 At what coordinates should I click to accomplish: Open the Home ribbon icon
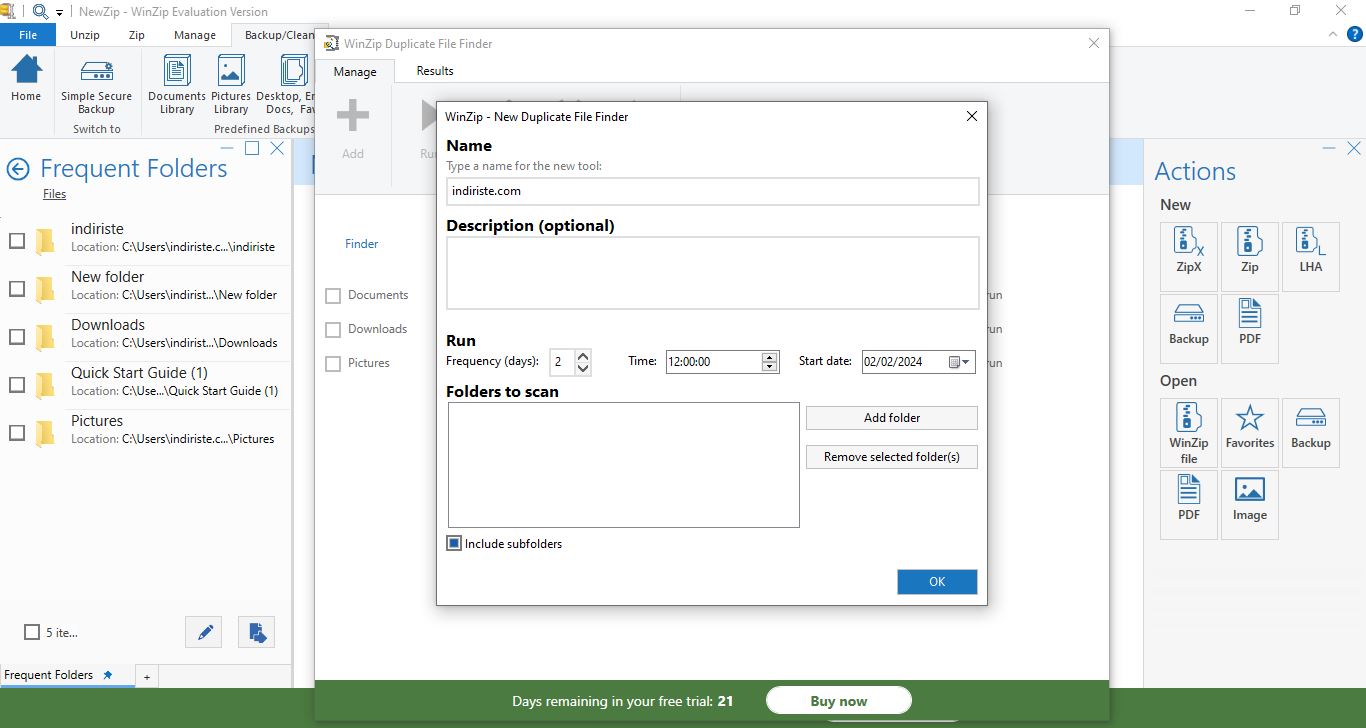click(26, 78)
